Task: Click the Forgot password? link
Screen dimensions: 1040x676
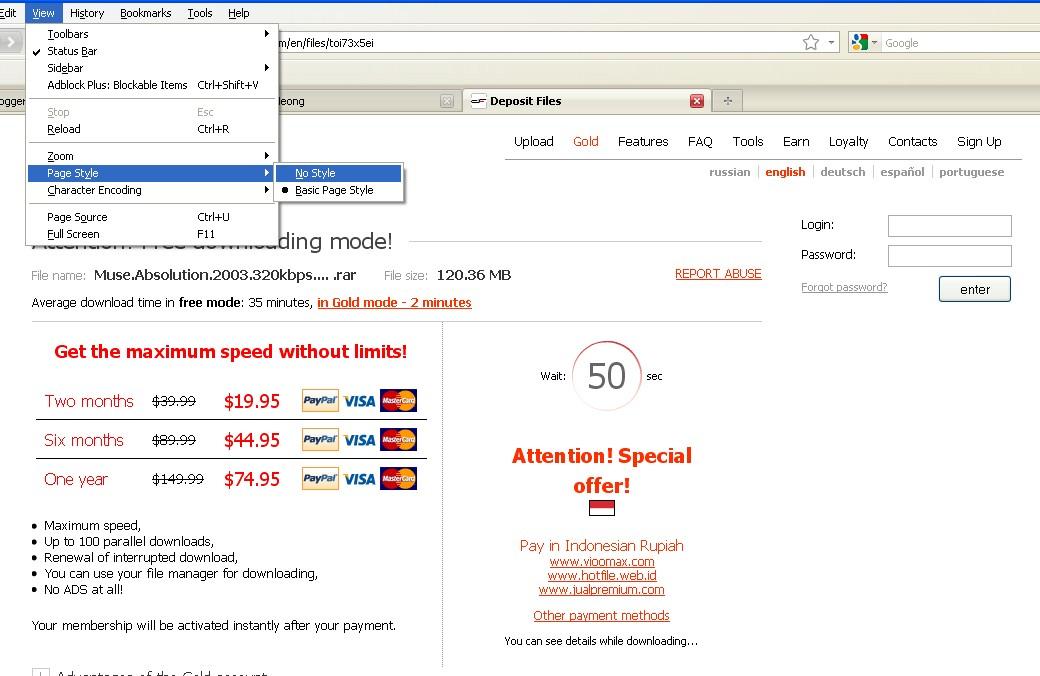Action: pos(844,287)
